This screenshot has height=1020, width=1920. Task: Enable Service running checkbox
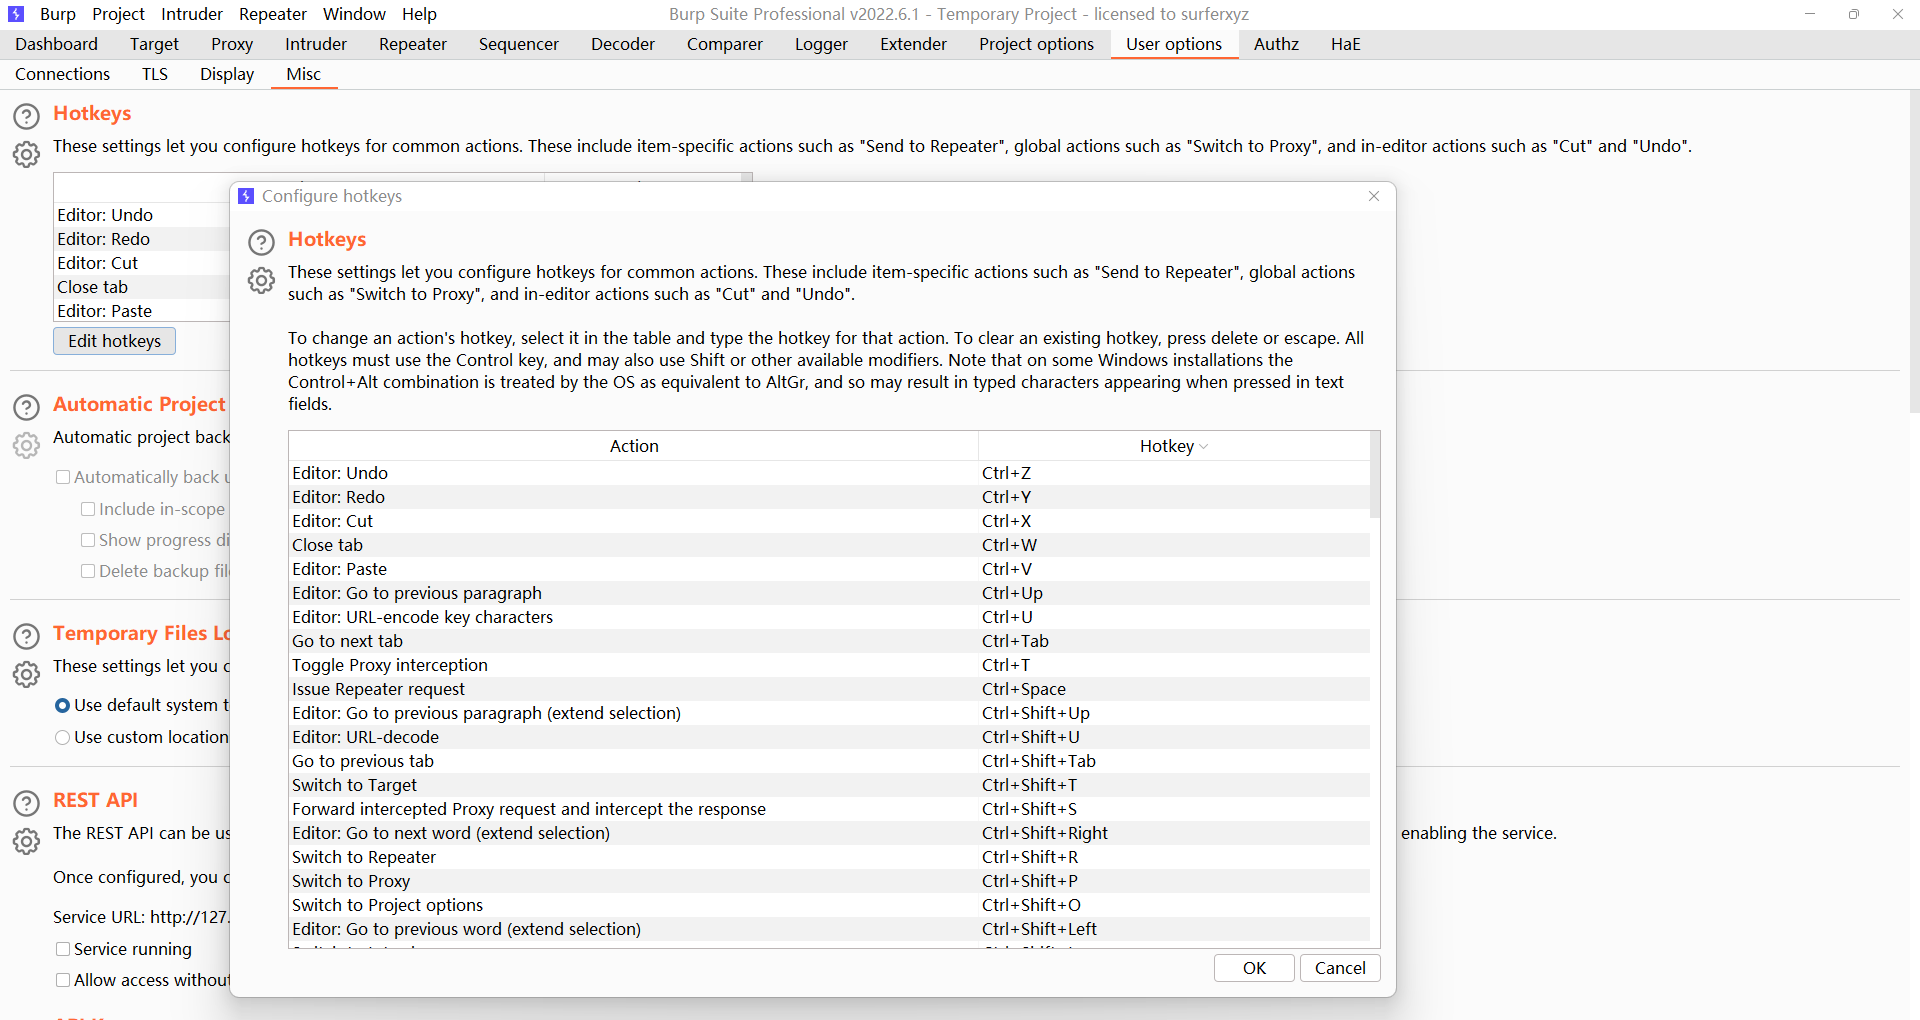click(63, 949)
